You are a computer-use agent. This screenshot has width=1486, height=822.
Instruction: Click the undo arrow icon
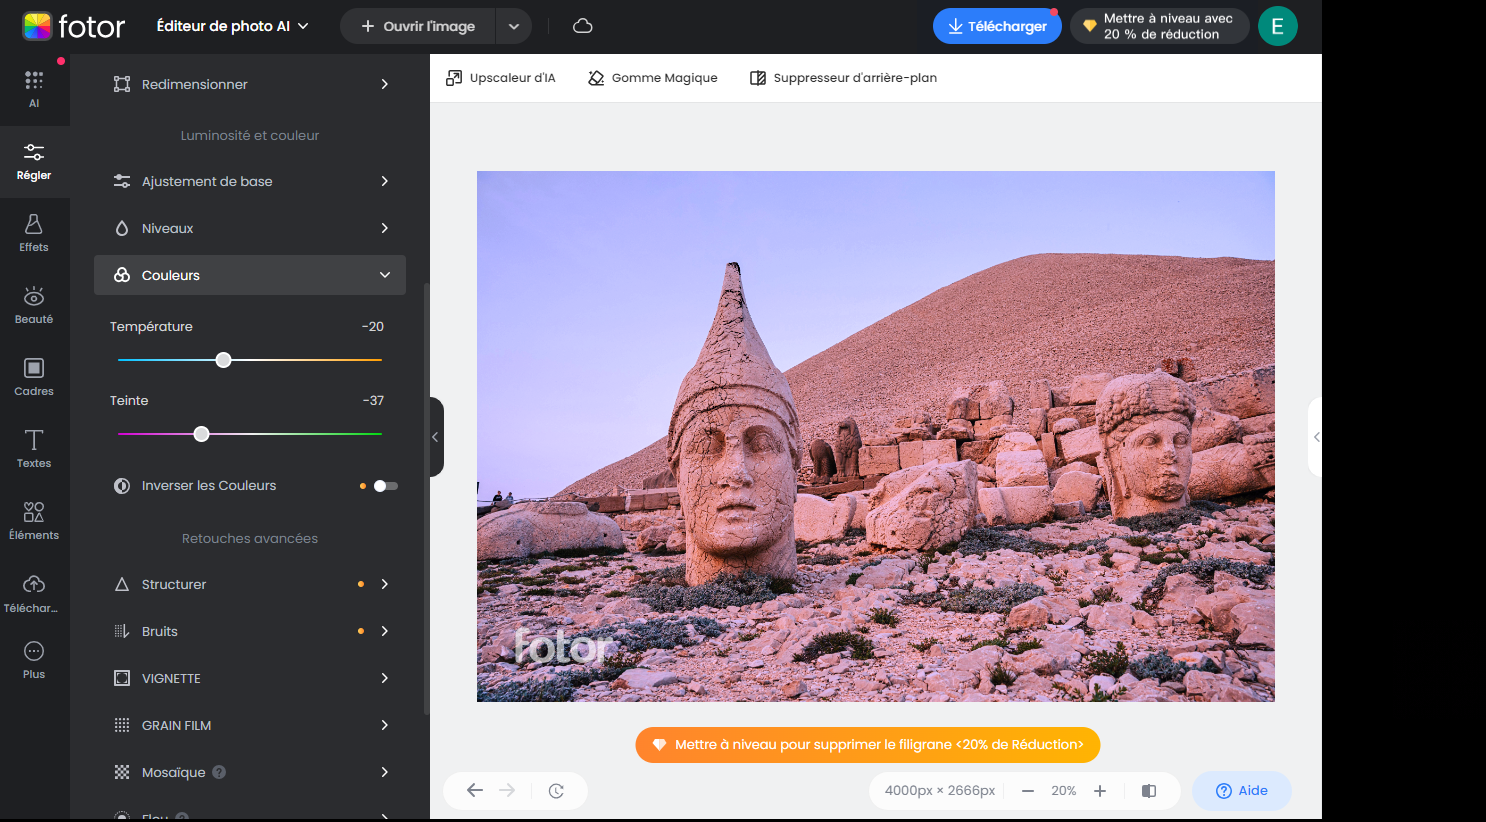(474, 790)
